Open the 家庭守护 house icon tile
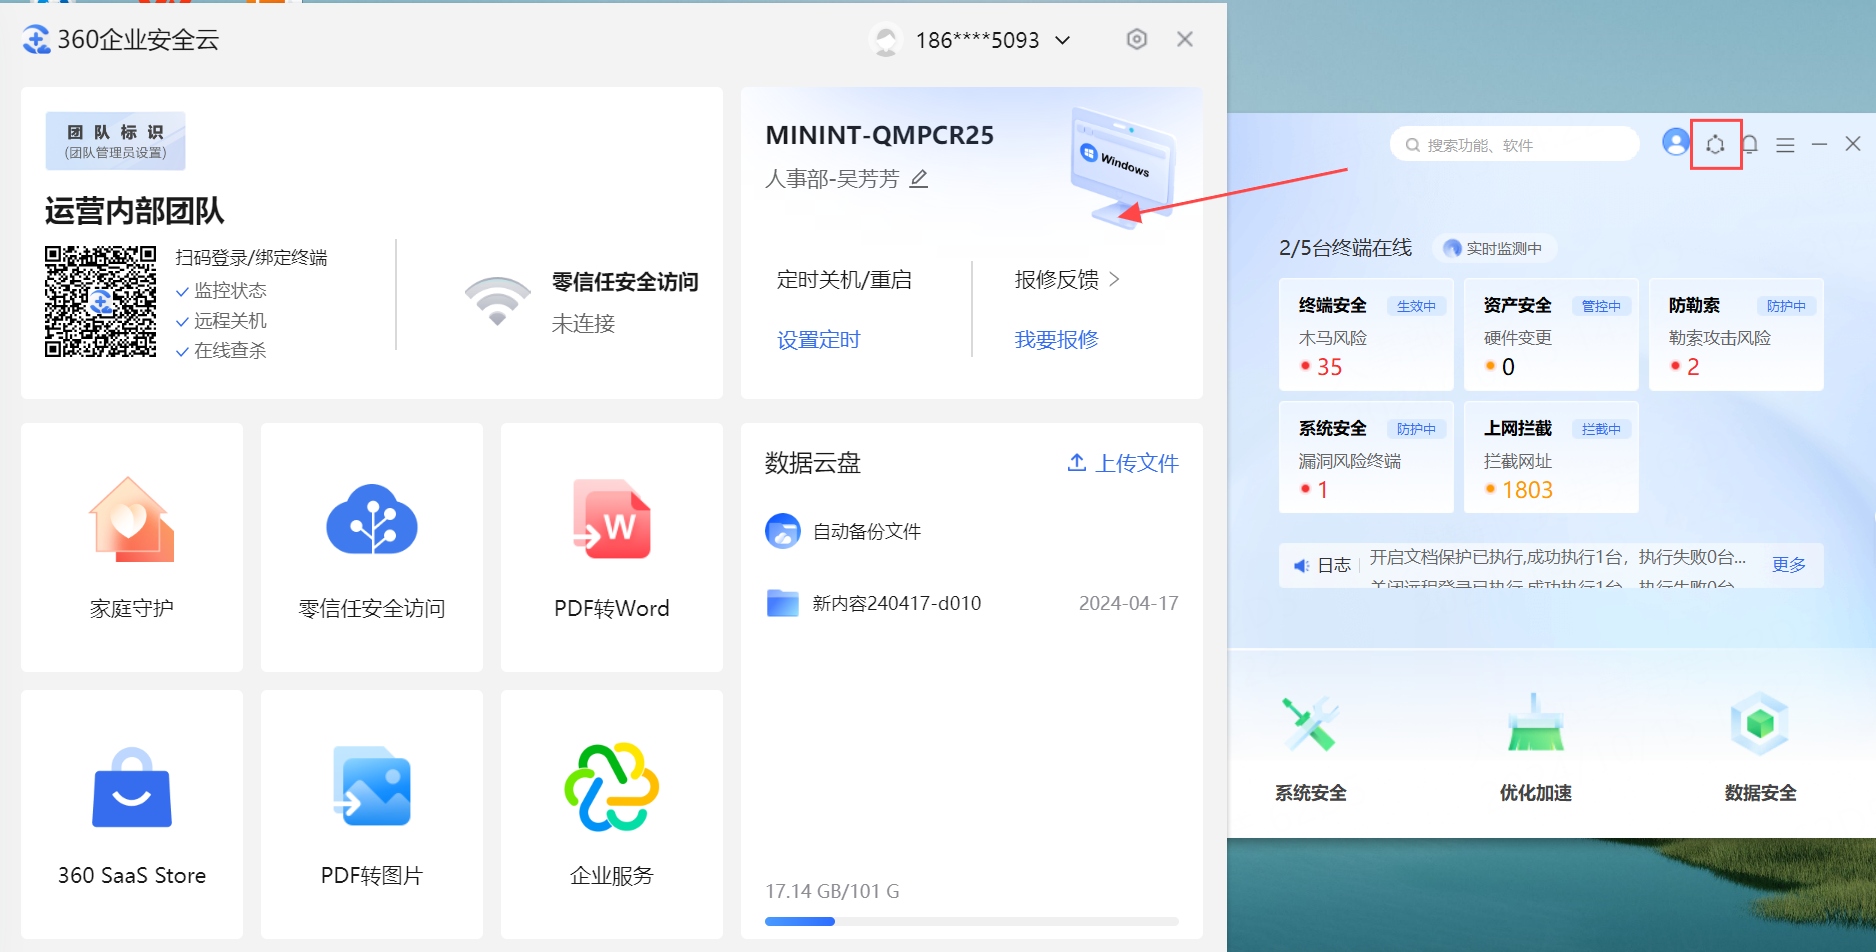 [132, 547]
